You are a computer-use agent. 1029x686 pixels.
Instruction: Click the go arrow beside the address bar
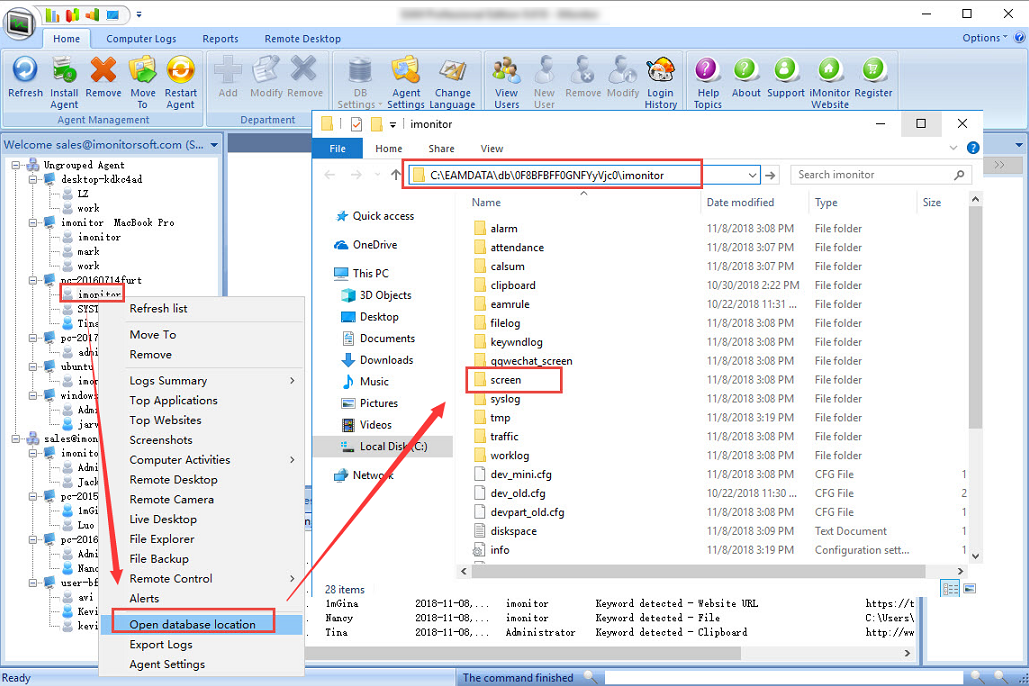coord(770,175)
